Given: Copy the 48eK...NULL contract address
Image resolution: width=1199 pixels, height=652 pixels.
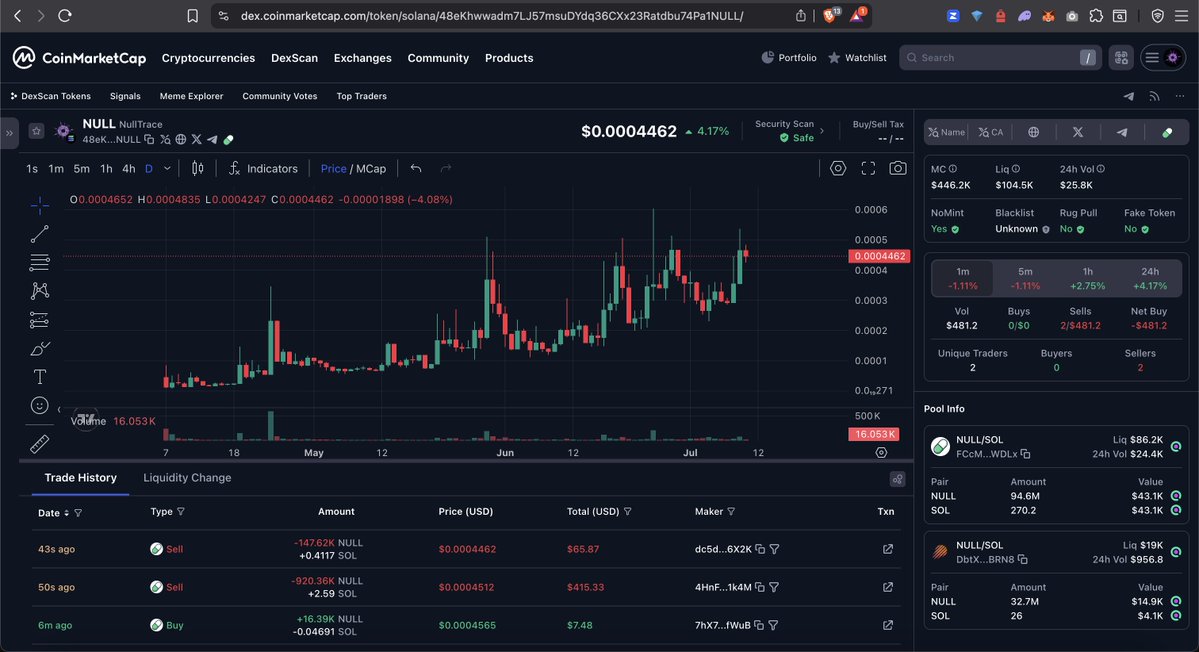Looking at the screenshot, I should 149,140.
